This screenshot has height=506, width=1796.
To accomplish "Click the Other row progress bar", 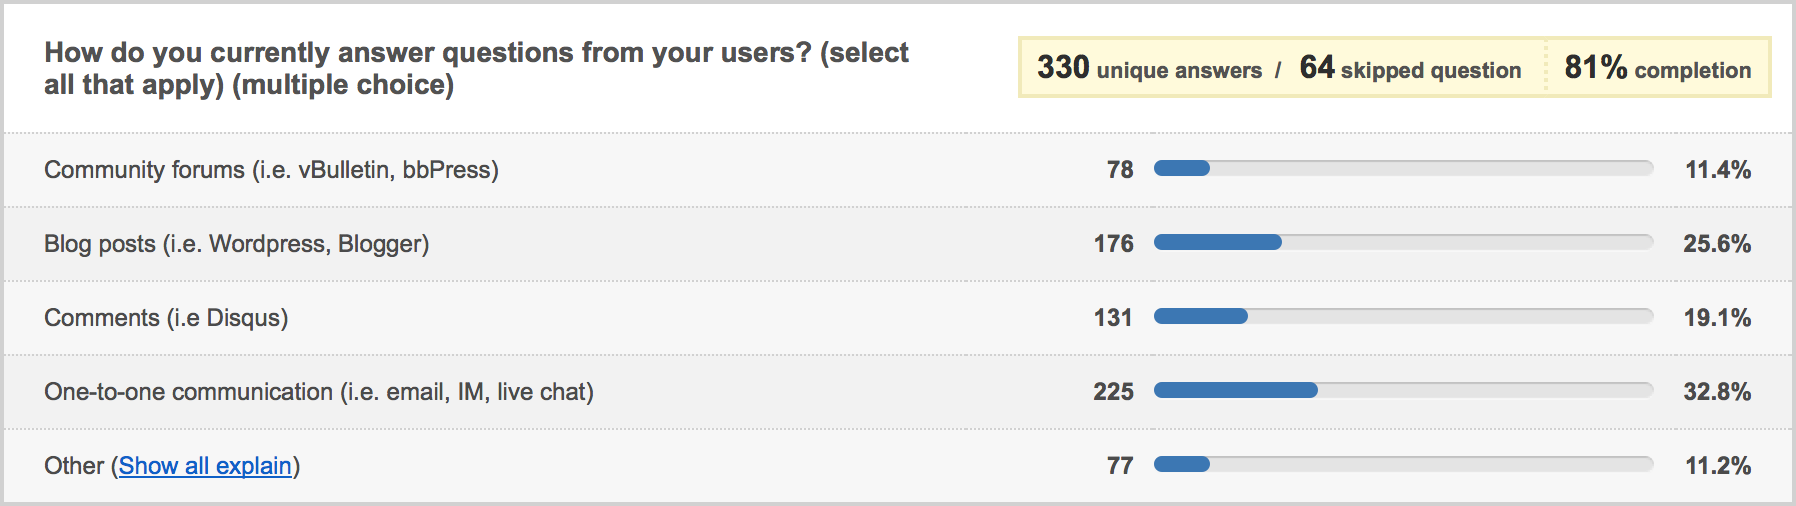I will [1403, 464].
